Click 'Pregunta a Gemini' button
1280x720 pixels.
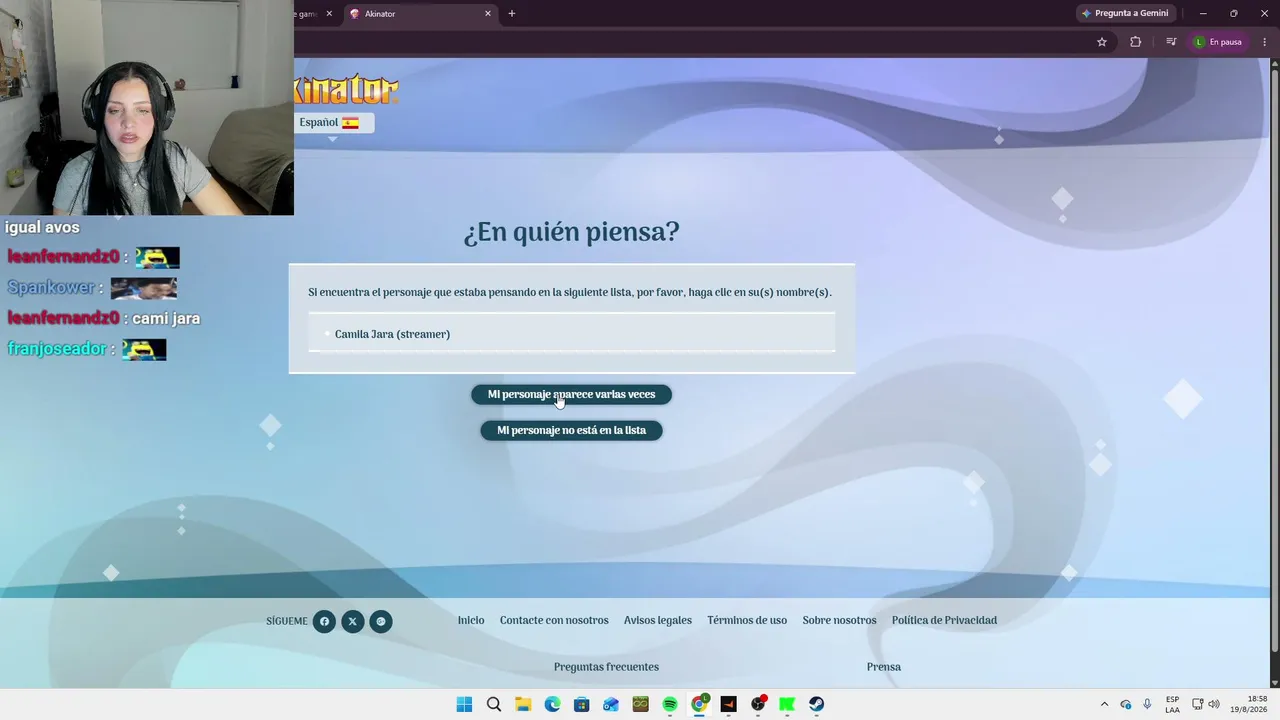[1125, 13]
